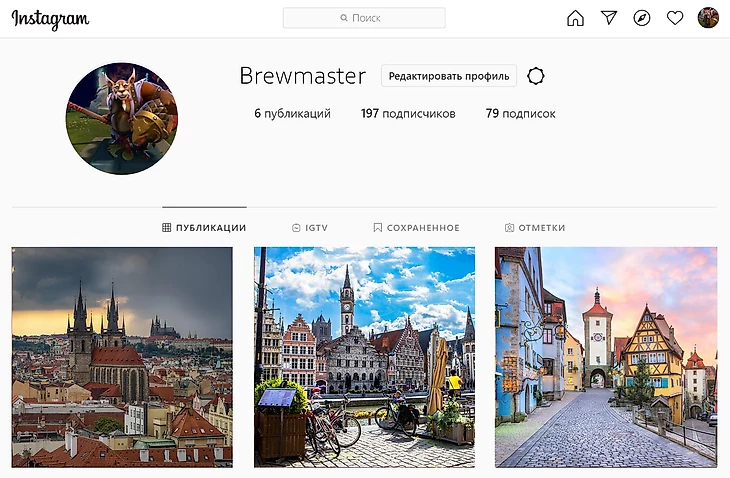Open the clock tower with bicycles post
This screenshot has height=478, width=730.
point(365,357)
